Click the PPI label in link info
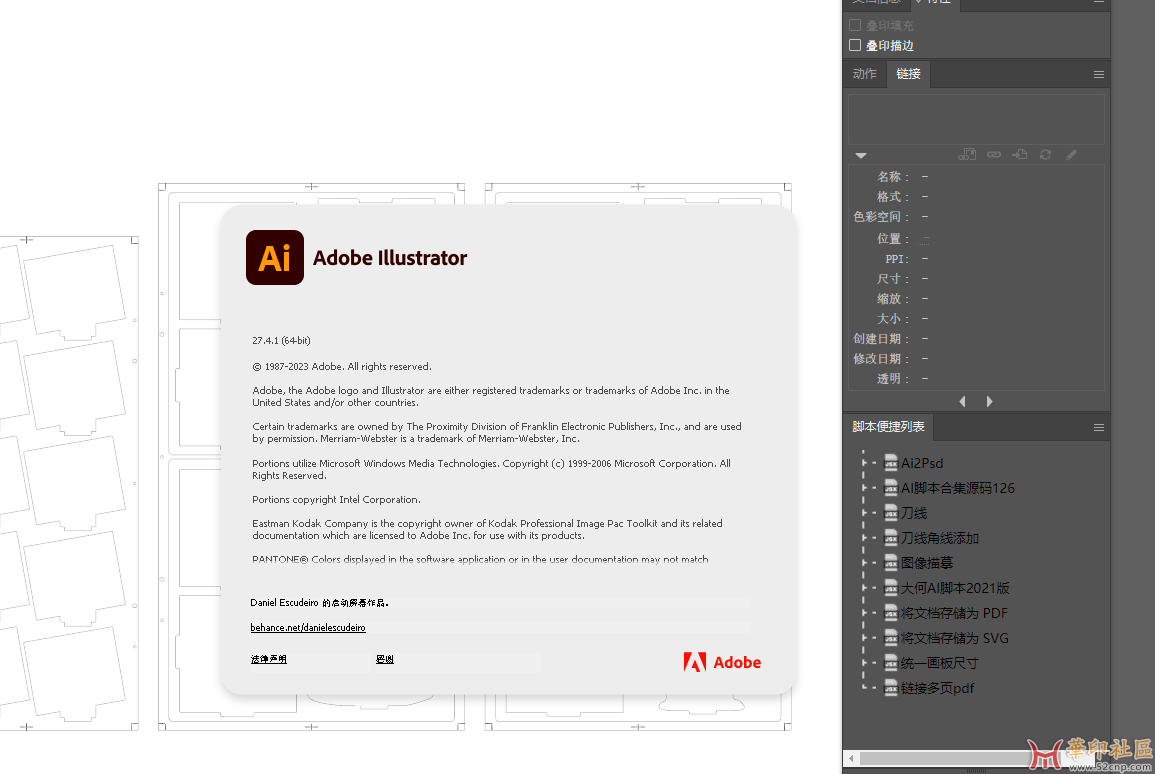 click(x=896, y=259)
